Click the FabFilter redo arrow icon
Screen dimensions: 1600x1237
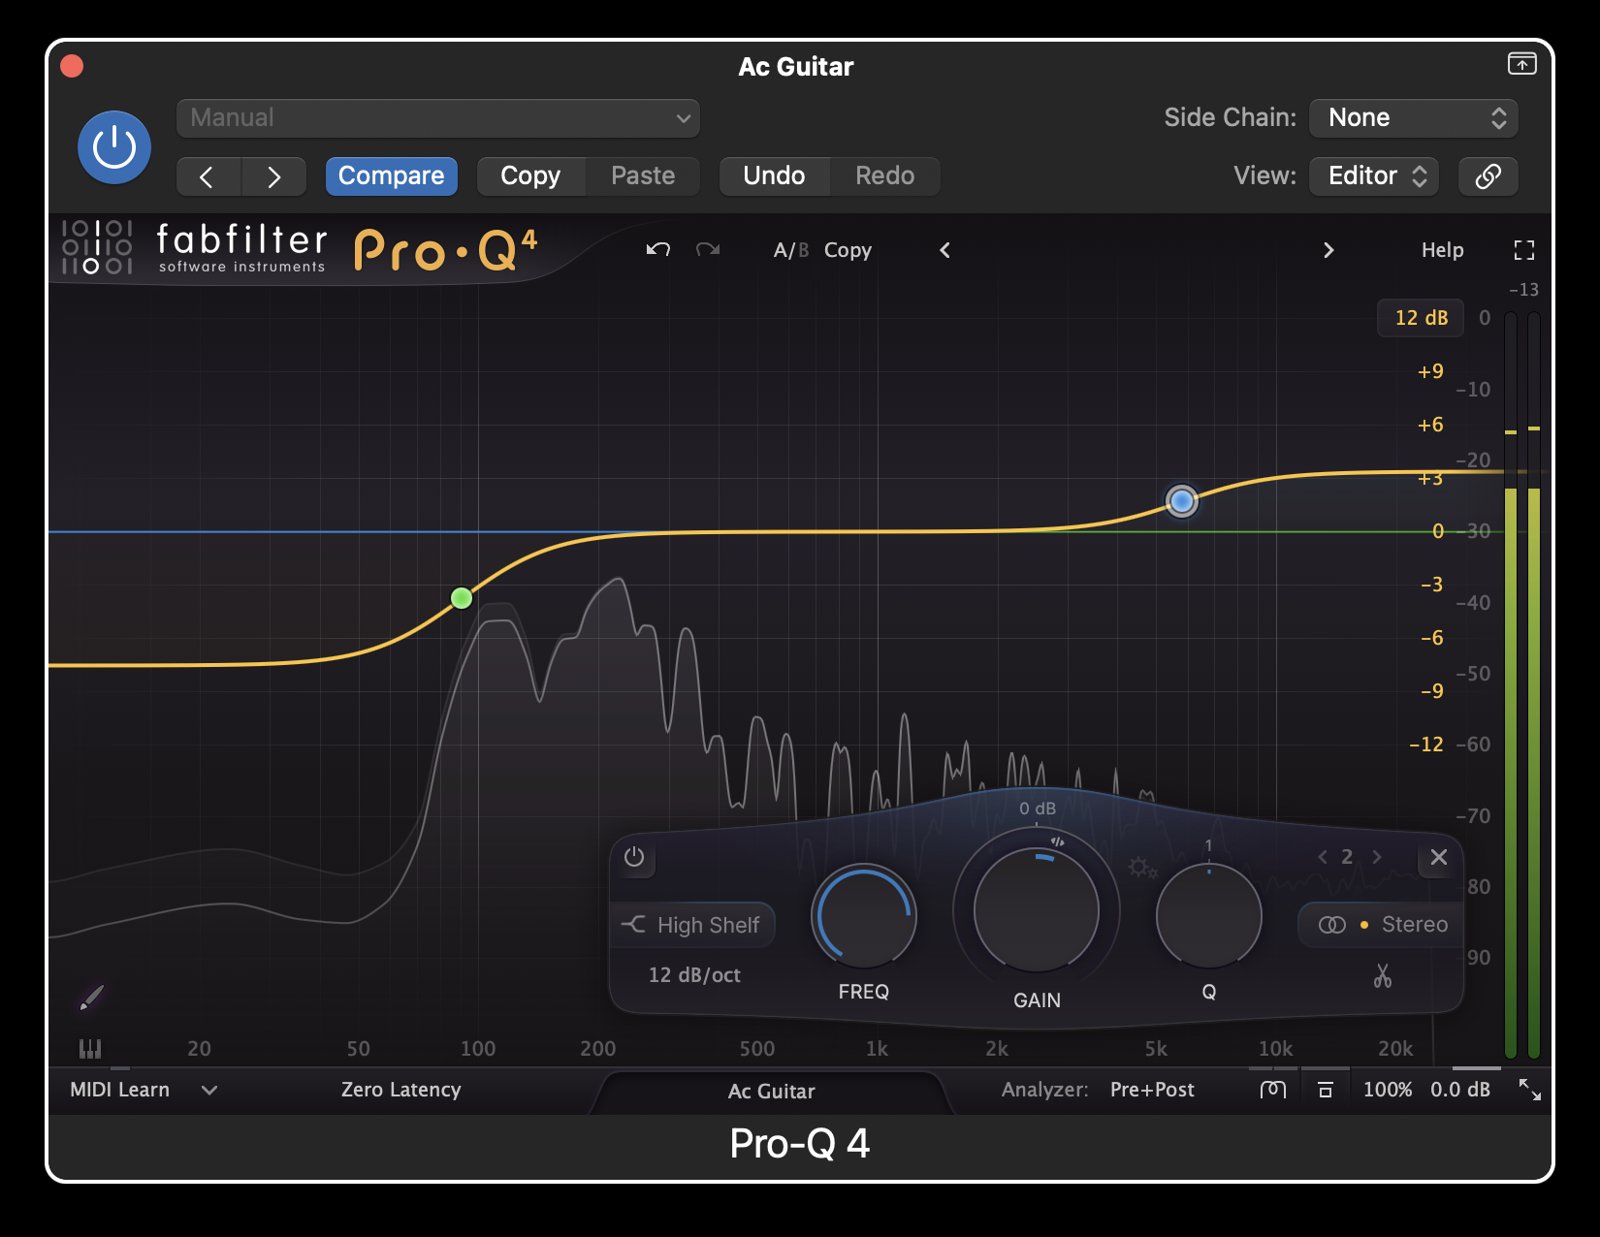click(708, 250)
